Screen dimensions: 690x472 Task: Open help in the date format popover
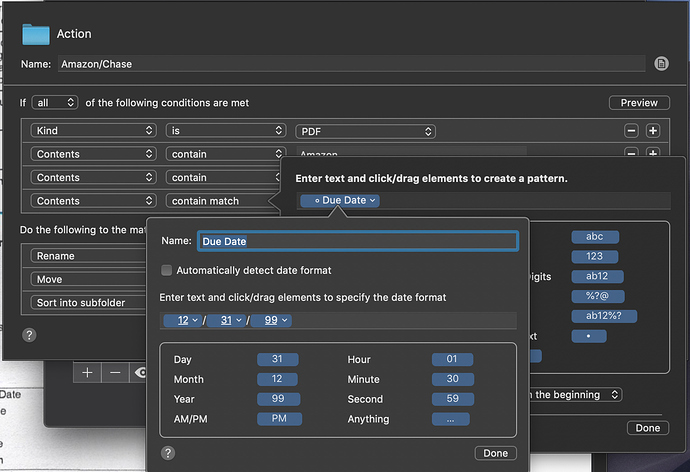pos(168,453)
